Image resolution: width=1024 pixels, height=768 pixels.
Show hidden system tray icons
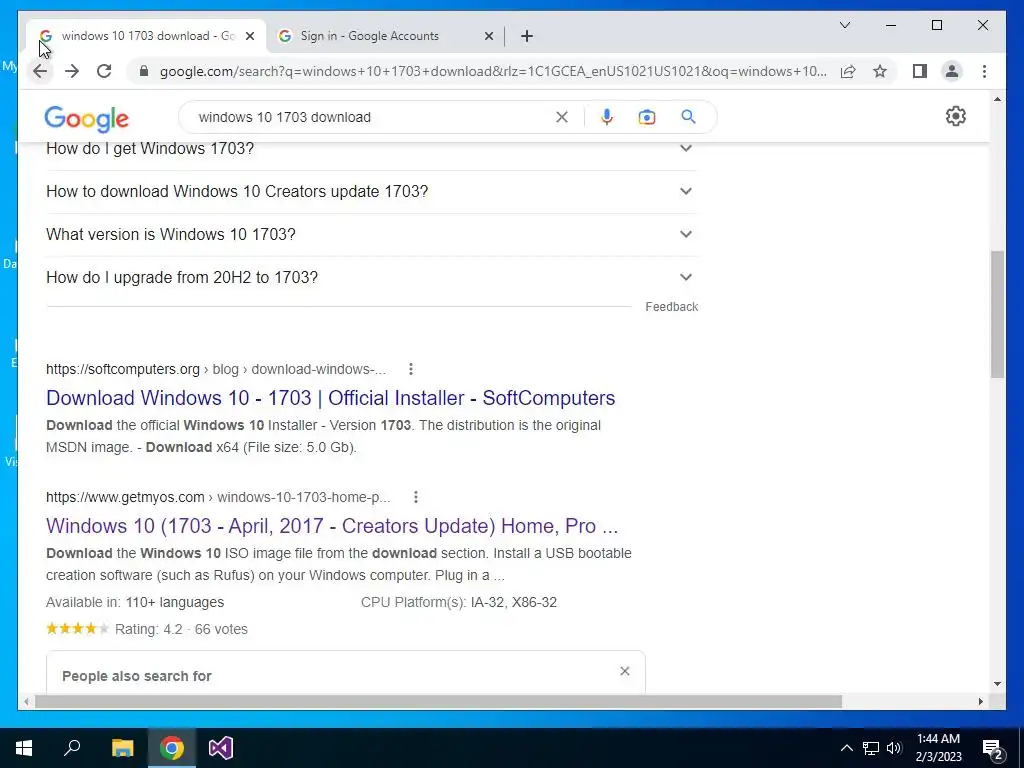(x=846, y=748)
